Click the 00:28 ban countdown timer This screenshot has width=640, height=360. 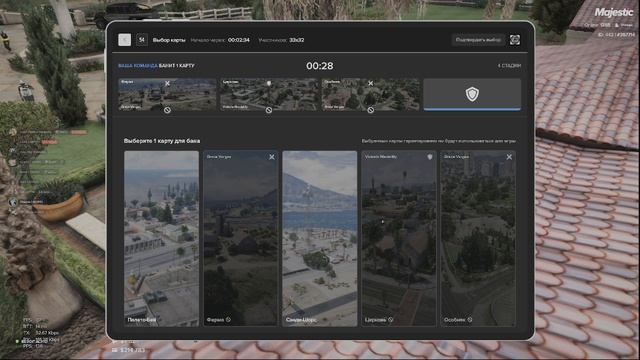320,66
